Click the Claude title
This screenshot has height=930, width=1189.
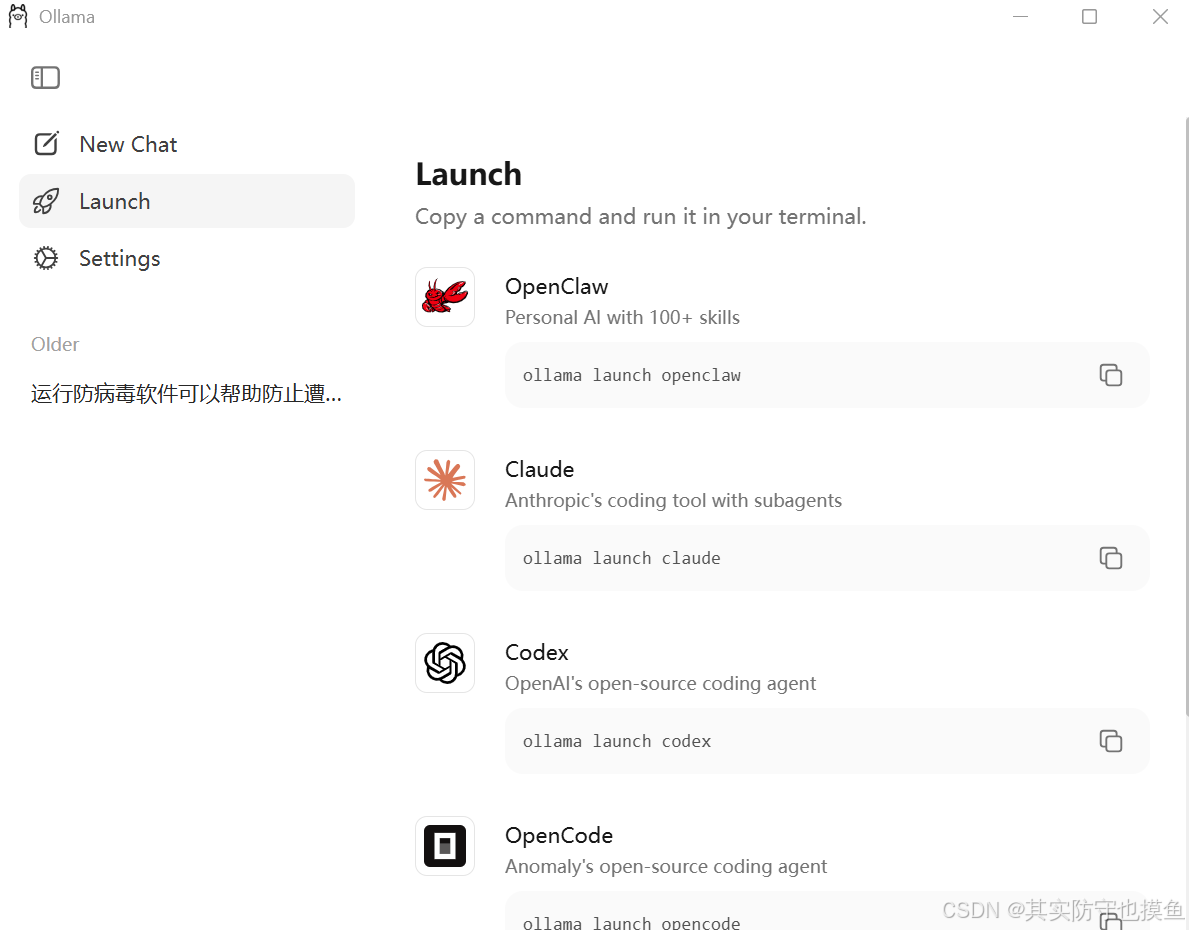click(x=539, y=470)
